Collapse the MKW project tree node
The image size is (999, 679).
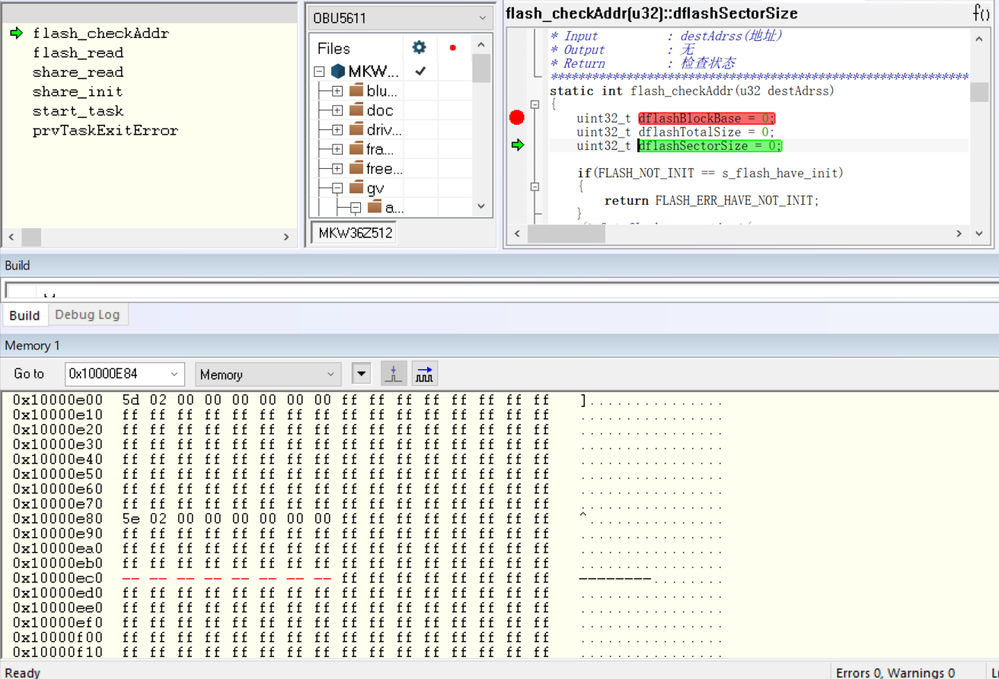(x=320, y=71)
